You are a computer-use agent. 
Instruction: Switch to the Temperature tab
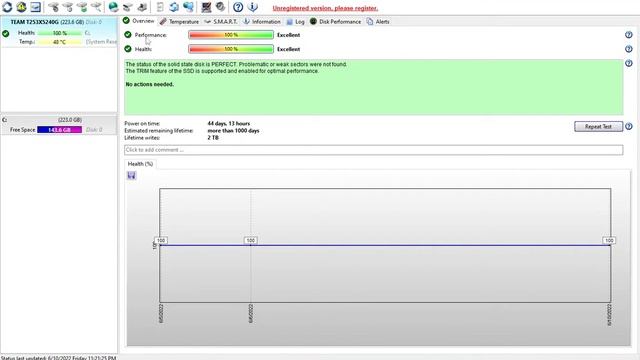tap(179, 22)
